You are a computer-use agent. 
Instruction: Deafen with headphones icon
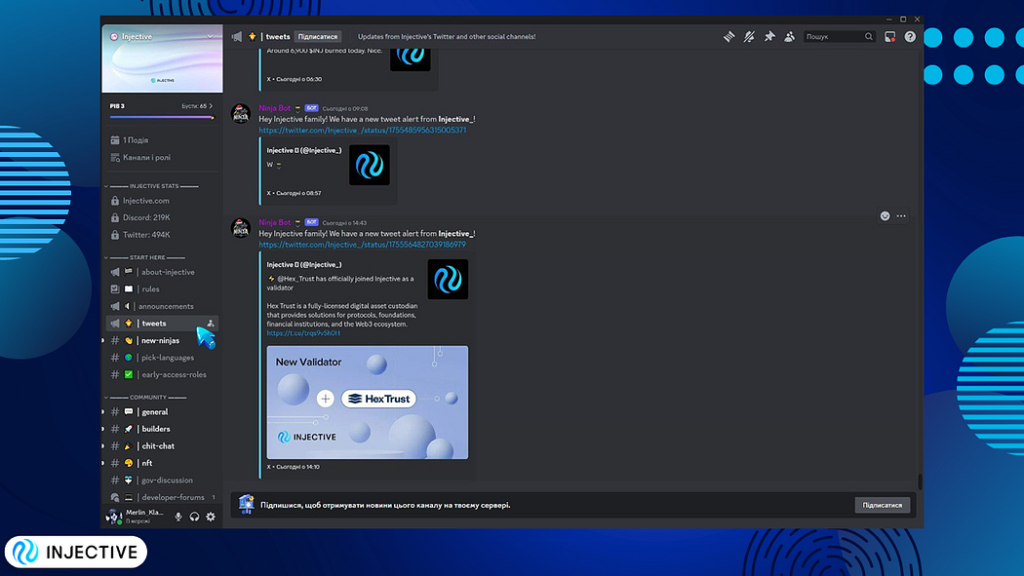194,517
